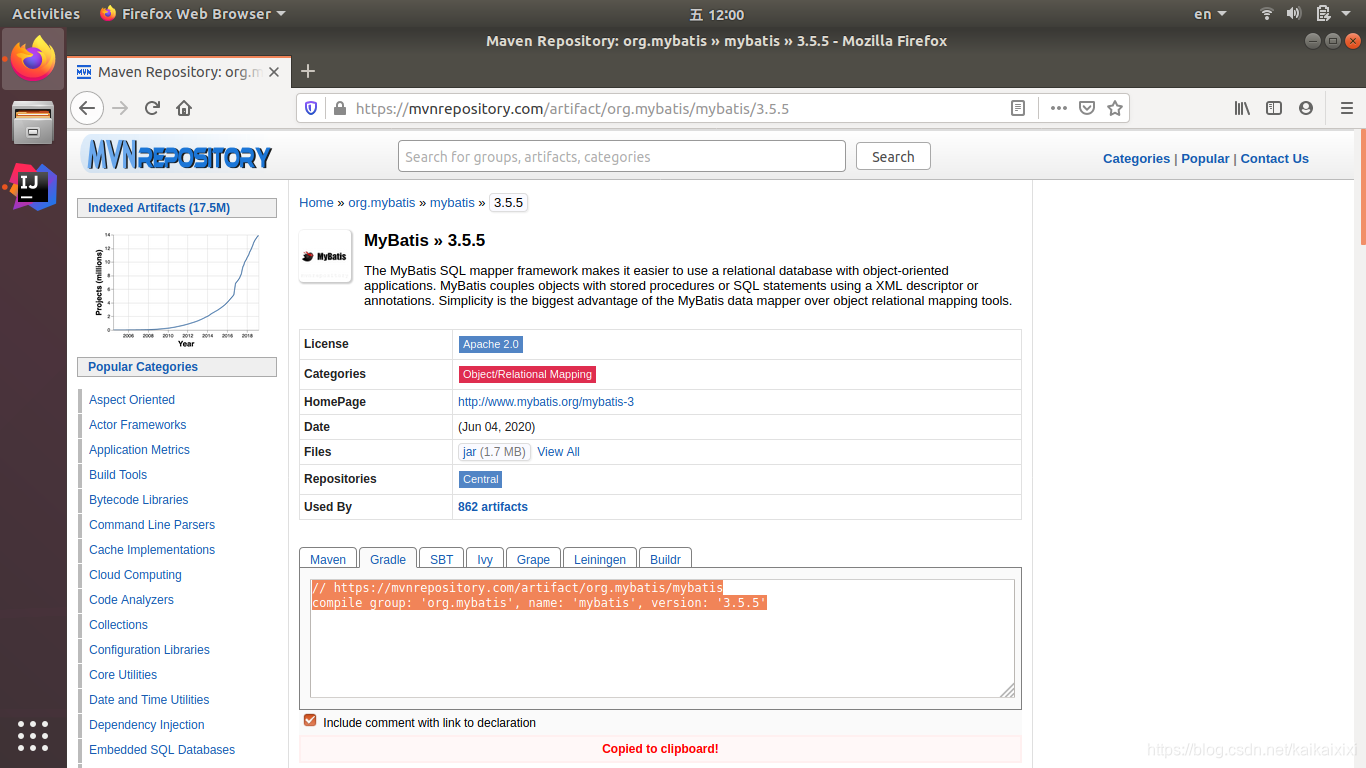Viewport: 1366px width, 768px height.
Task: Toggle reader view icon in address bar
Action: (x=1018, y=108)
